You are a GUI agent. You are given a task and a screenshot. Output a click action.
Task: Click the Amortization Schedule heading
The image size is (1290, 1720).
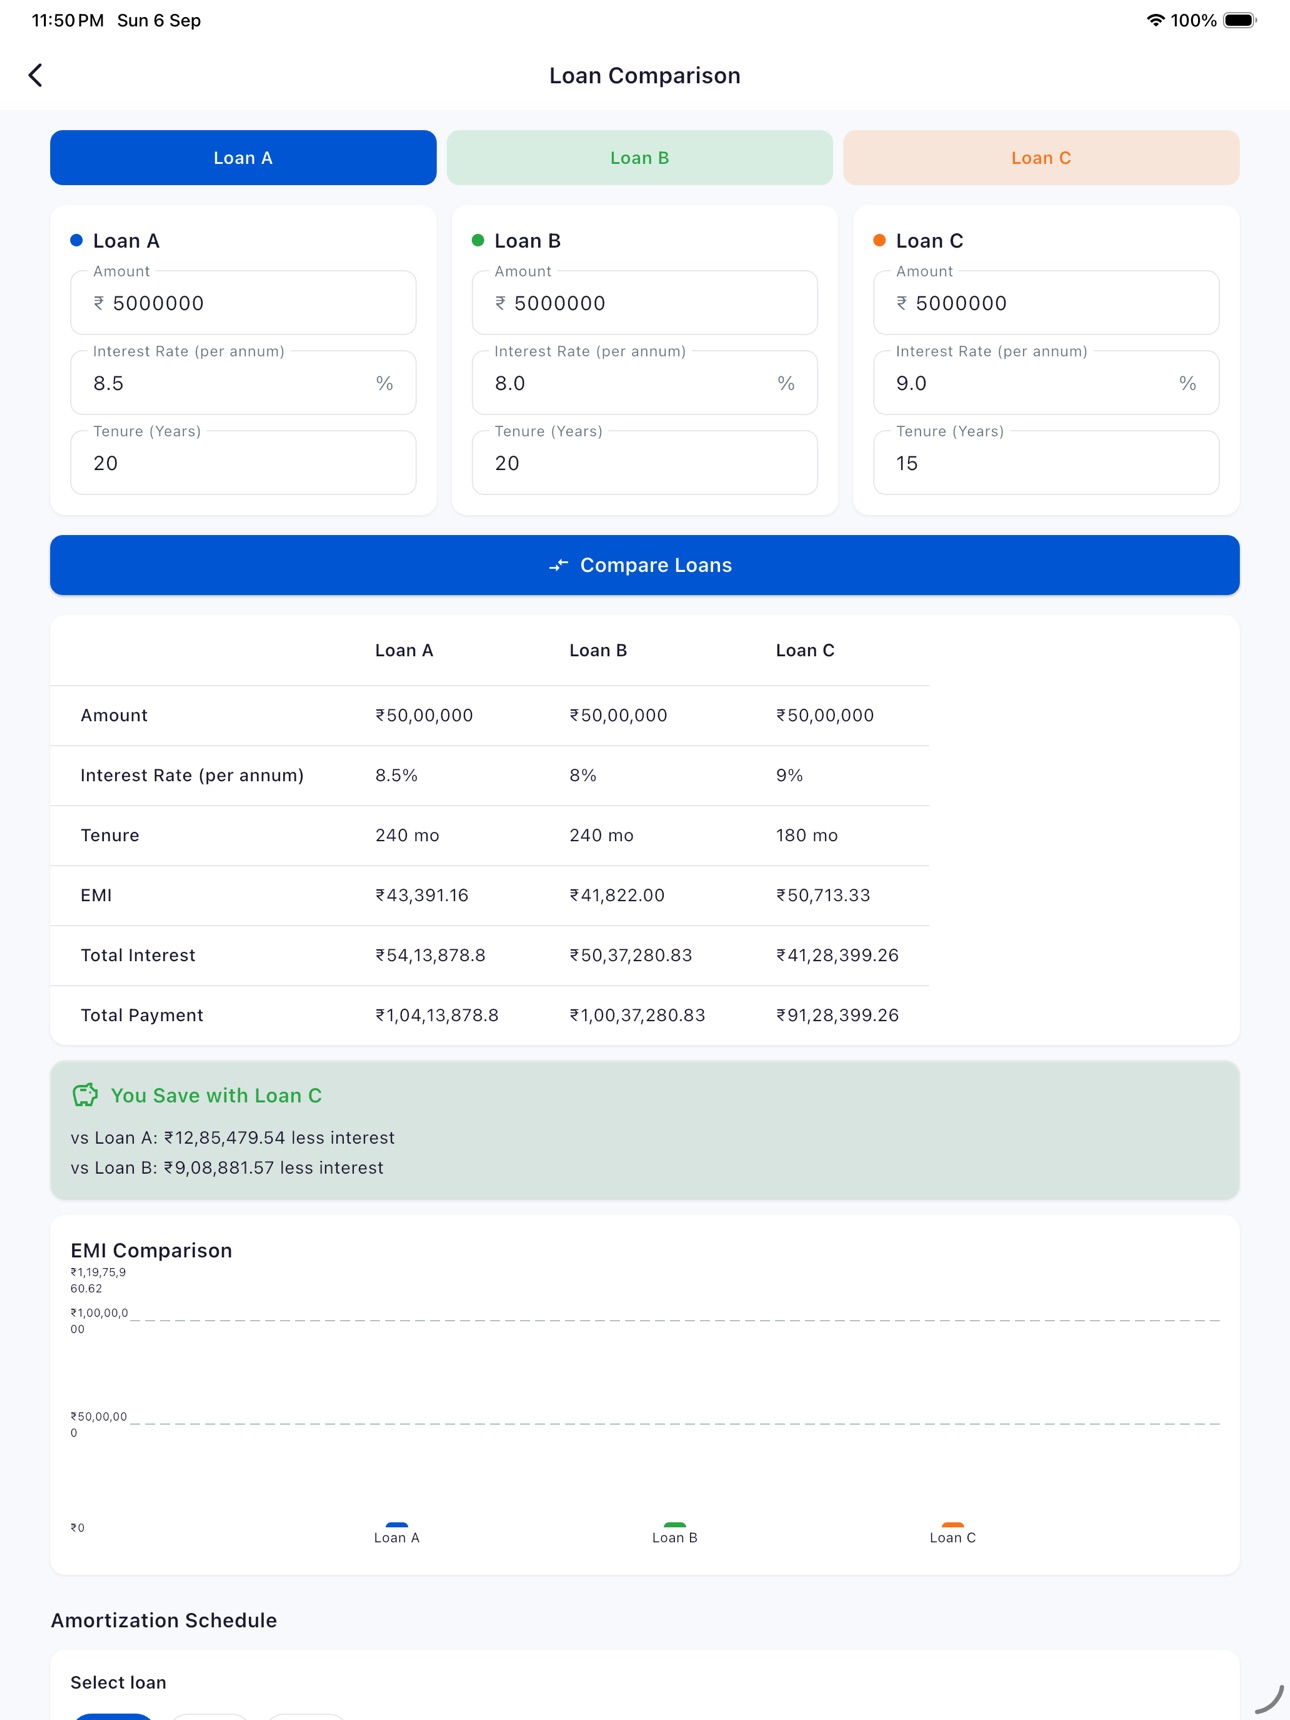tap(164, 1620)
